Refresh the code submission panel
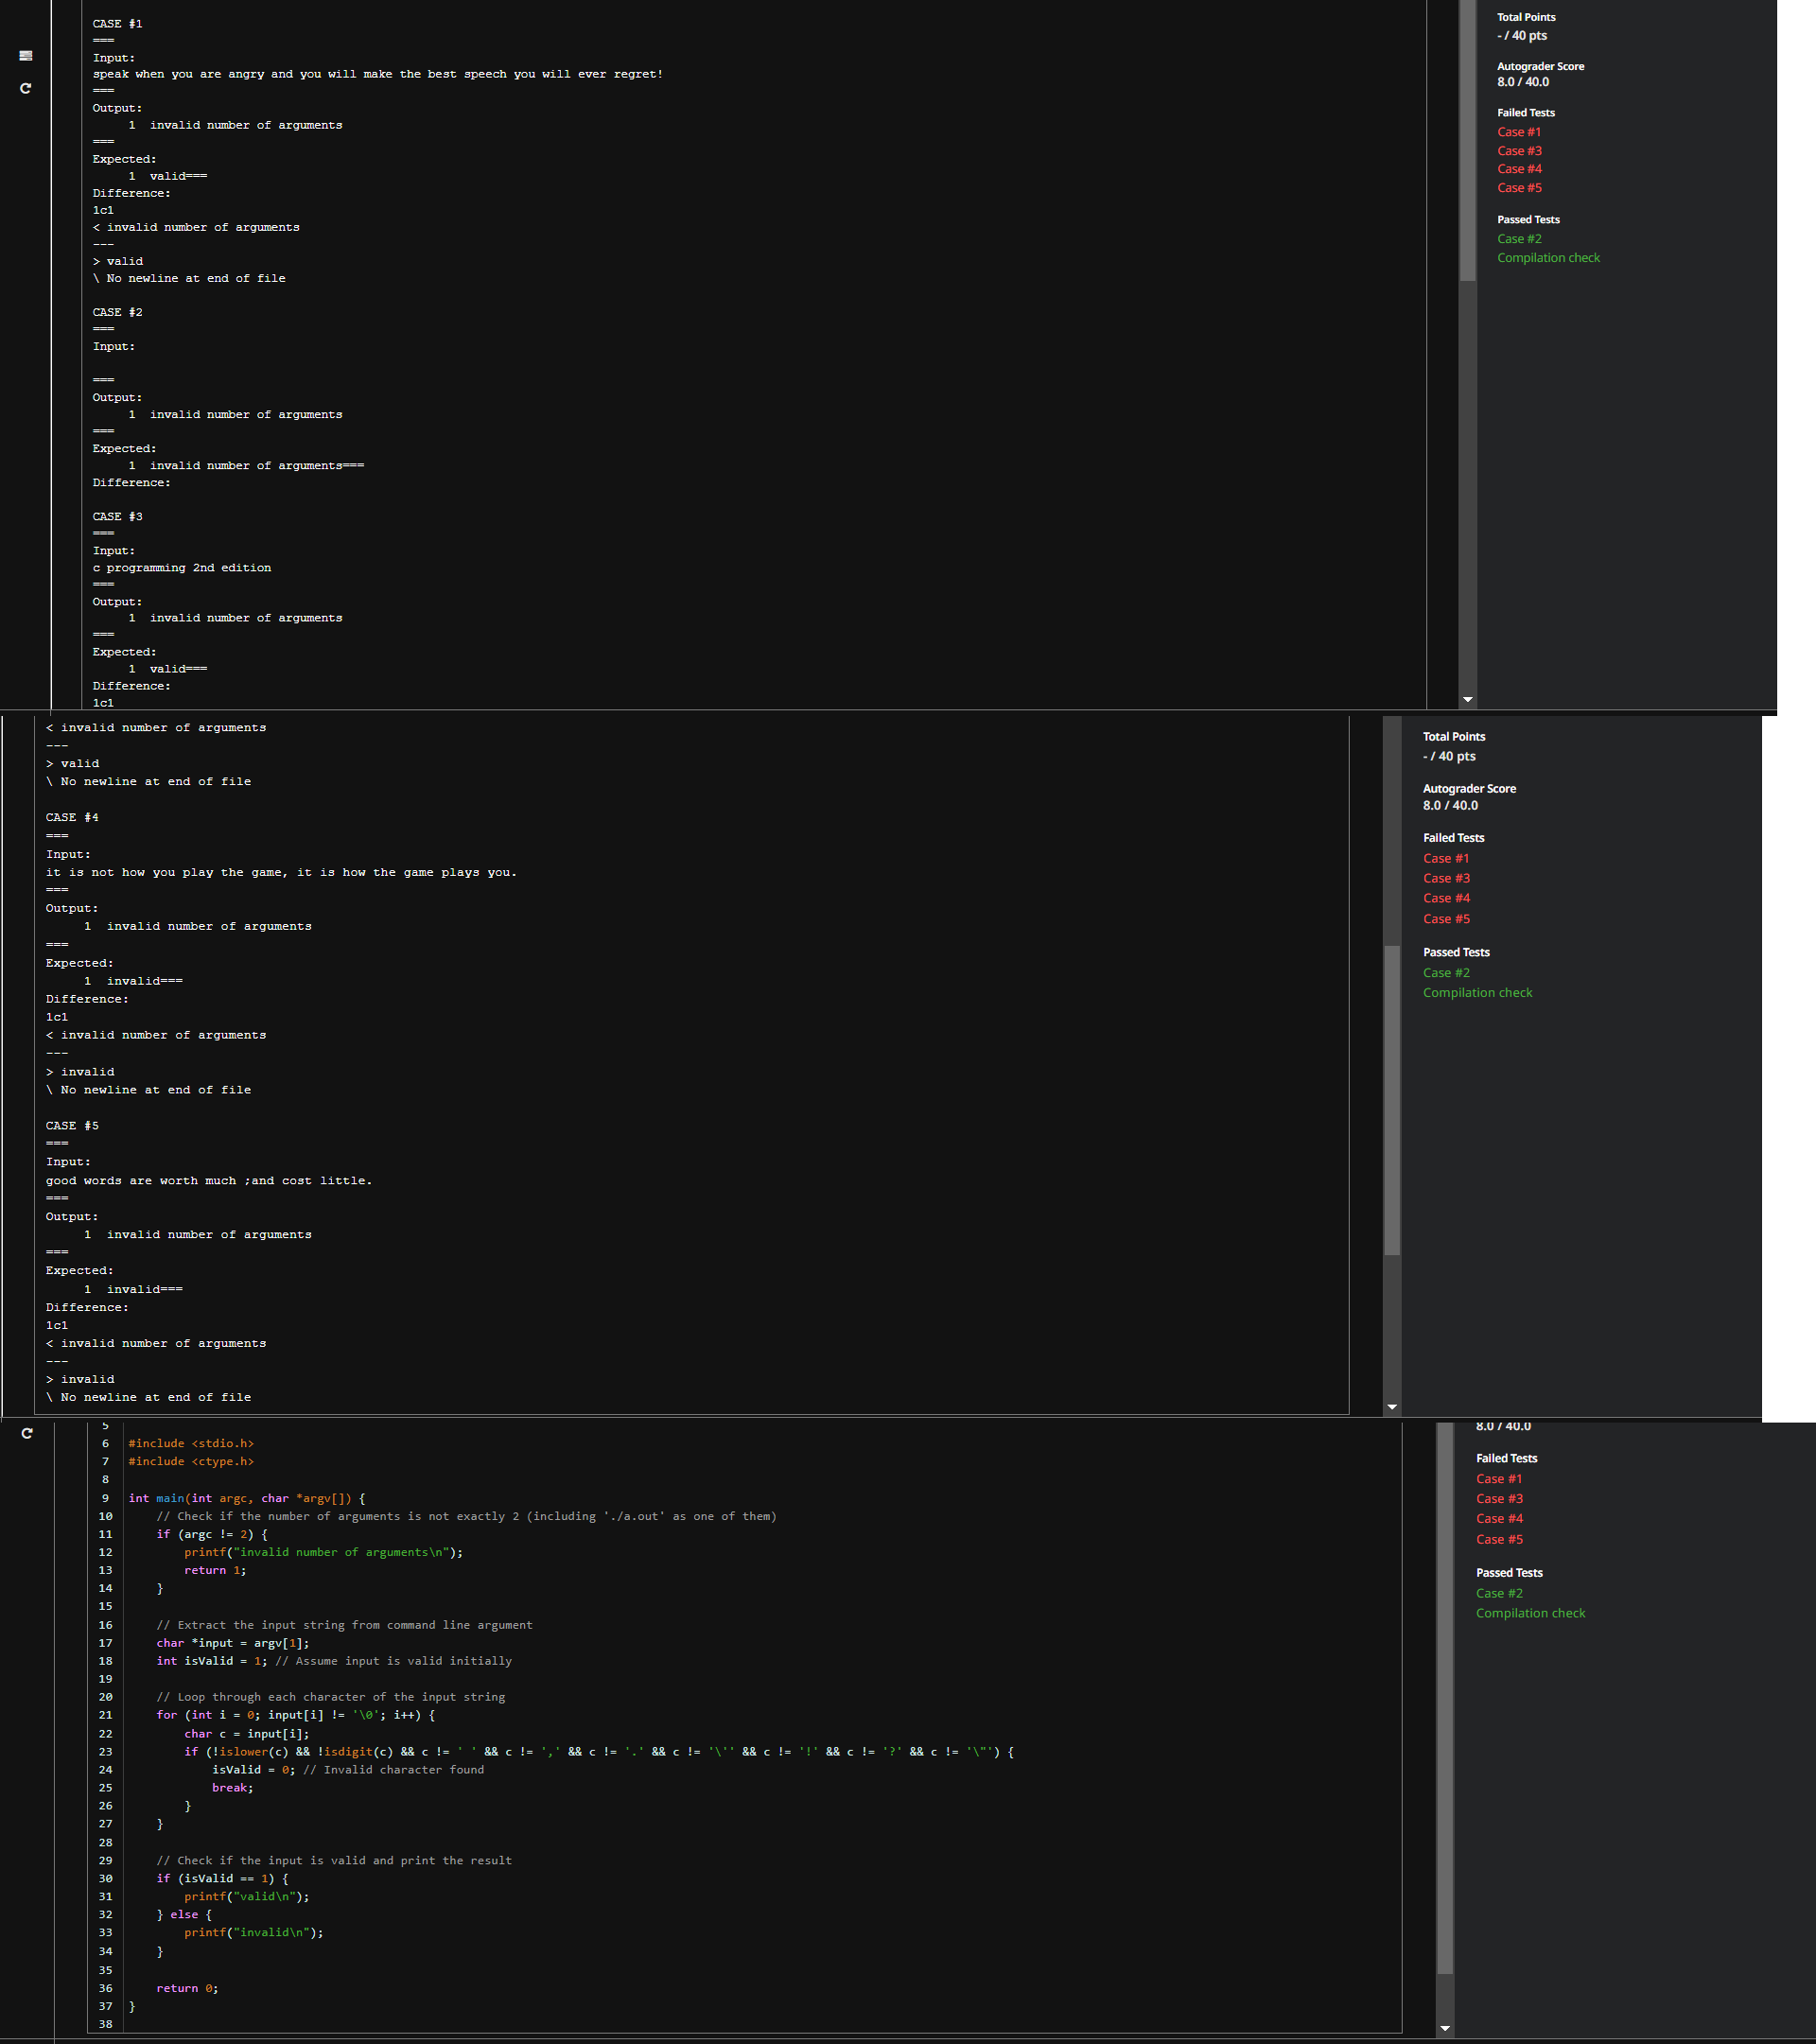This screenshot has height=2044, width=1816. pyautogui.click(x=27, y=1432)
